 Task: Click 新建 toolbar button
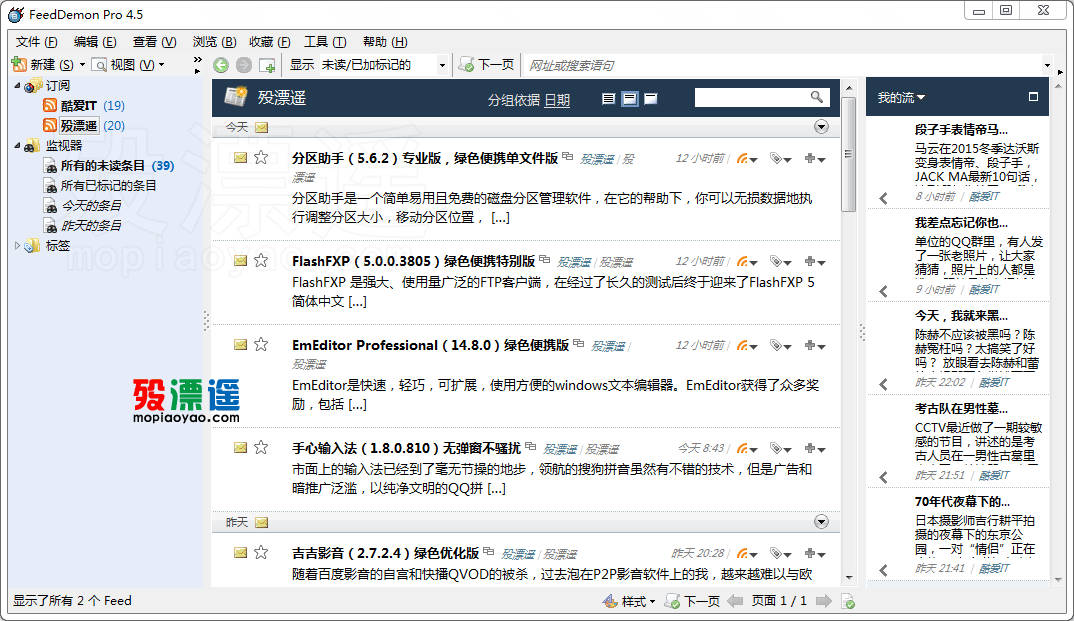tap(42, 64)
